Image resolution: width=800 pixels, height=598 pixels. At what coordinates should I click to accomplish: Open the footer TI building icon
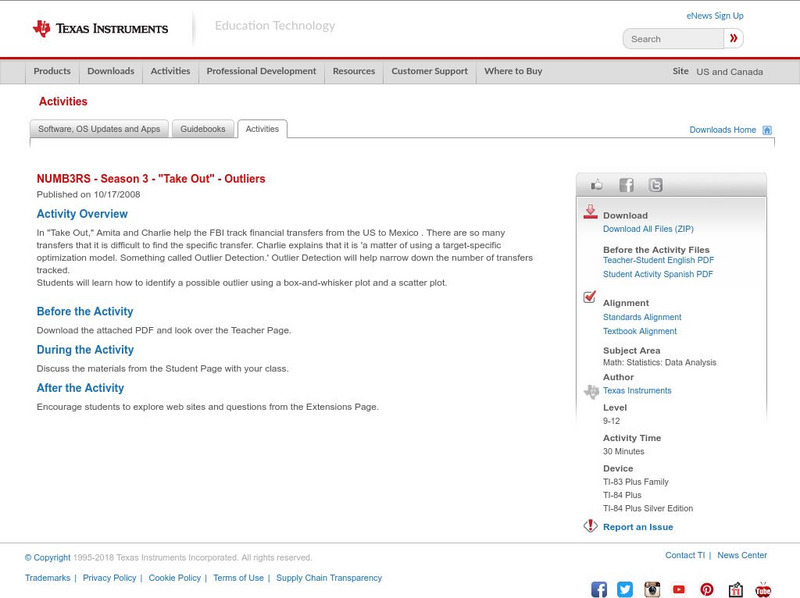point(735,589)
